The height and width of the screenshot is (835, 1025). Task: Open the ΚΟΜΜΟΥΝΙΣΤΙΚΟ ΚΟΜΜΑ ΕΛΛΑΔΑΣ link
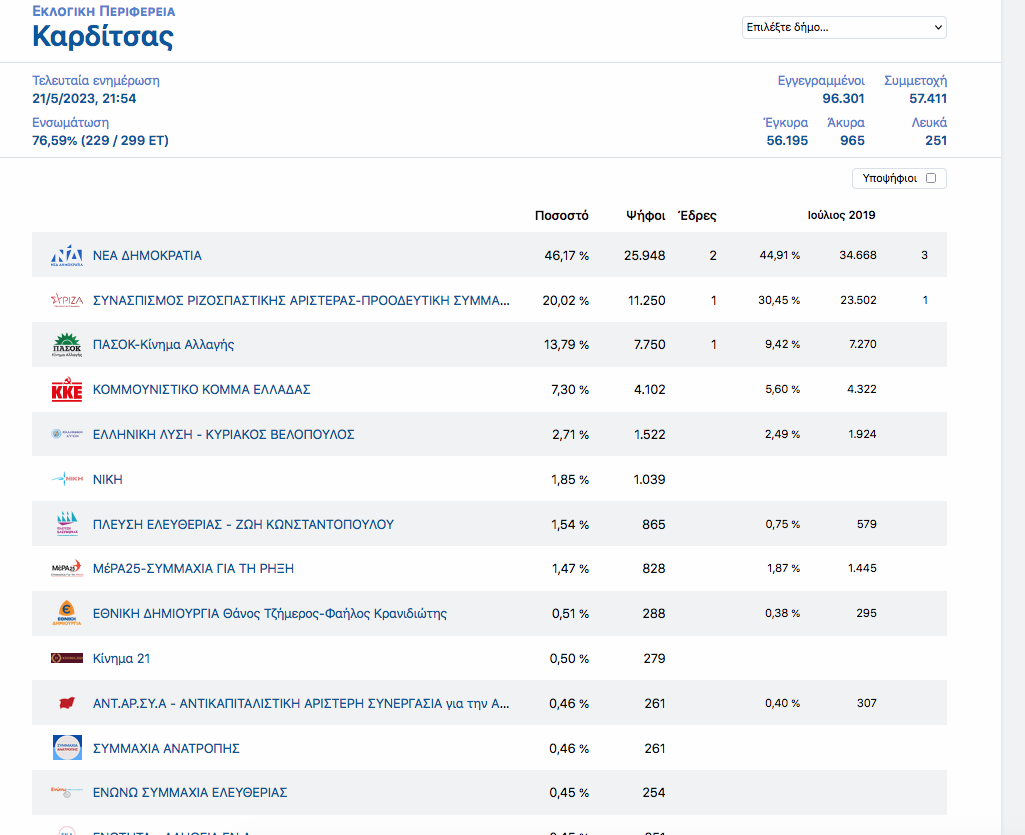[x=201, y=390]
